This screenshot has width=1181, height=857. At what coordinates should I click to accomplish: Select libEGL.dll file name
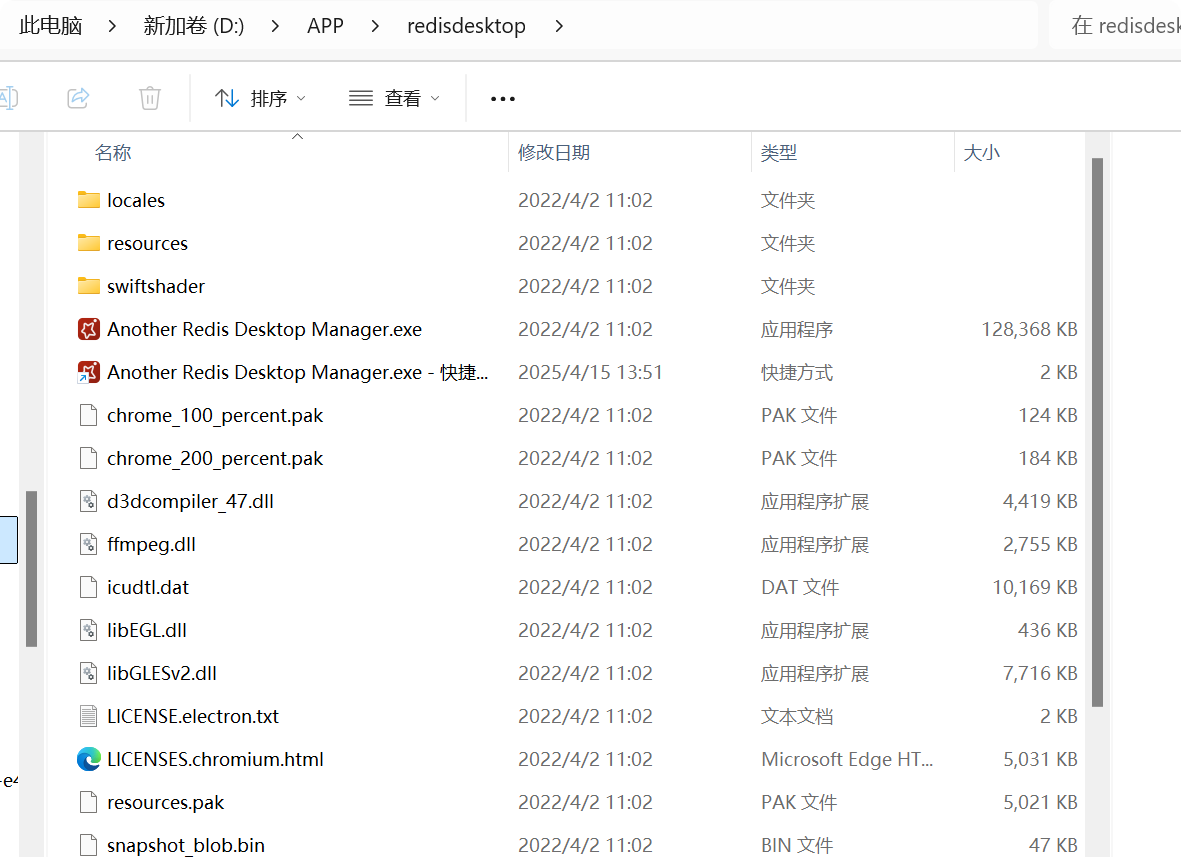coord(147,630)
